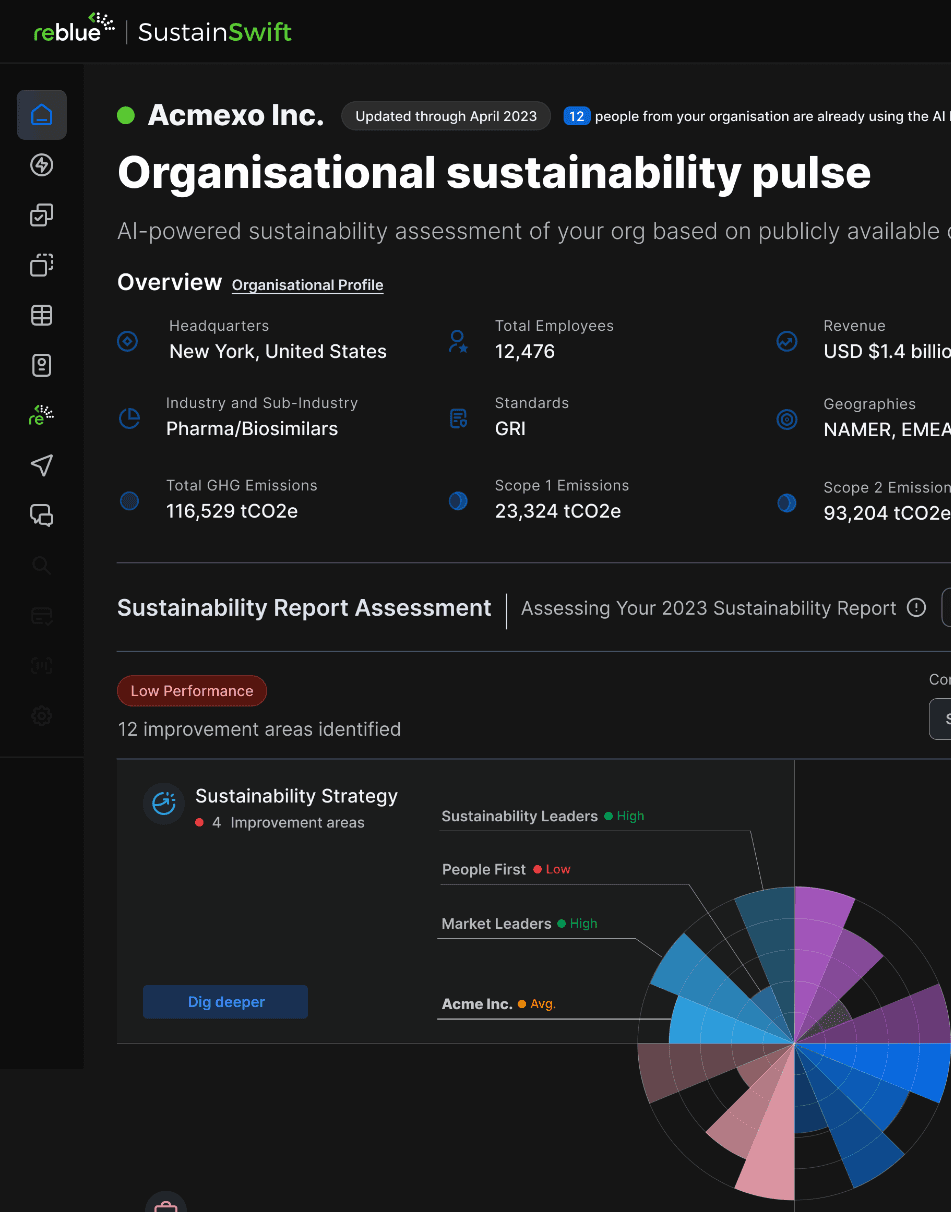
Task: Click the bright blue right segment of the radial chart
Action: (x=890, y=1068)
